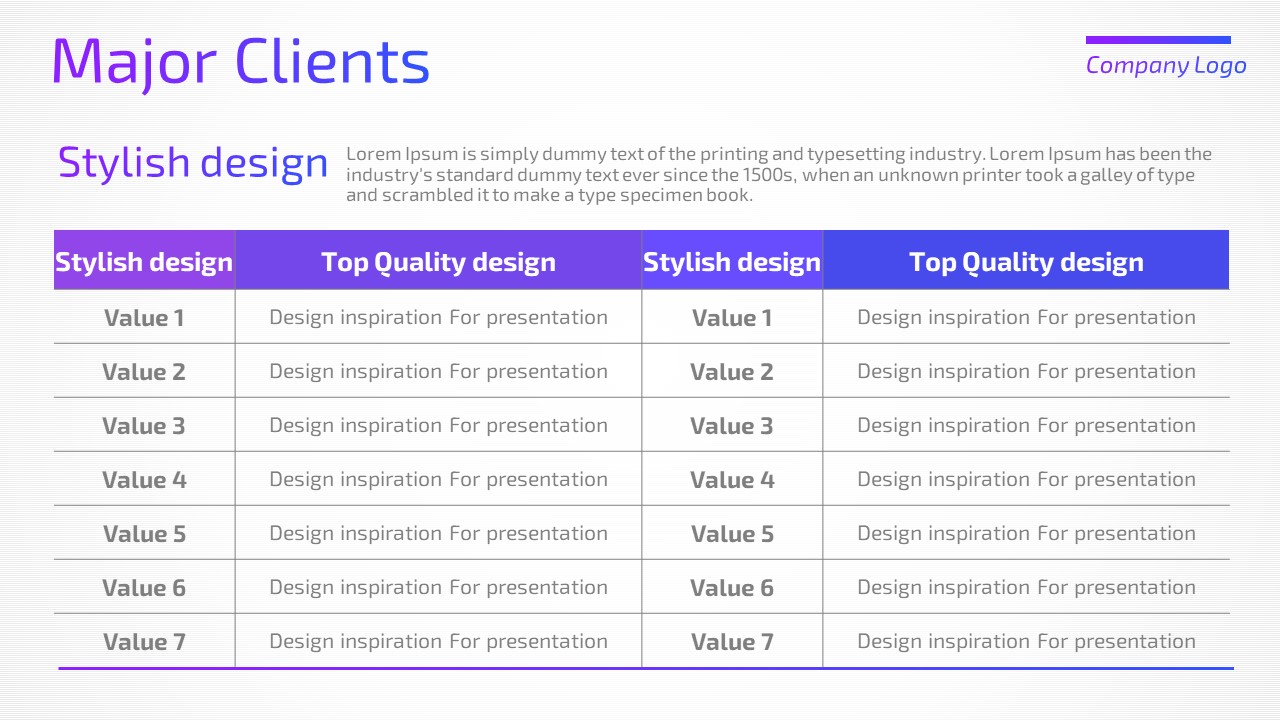Select "Value 2" under the blue Stylish design header
The height and width of the screenshot is (720, 1280).
[732, 372]
